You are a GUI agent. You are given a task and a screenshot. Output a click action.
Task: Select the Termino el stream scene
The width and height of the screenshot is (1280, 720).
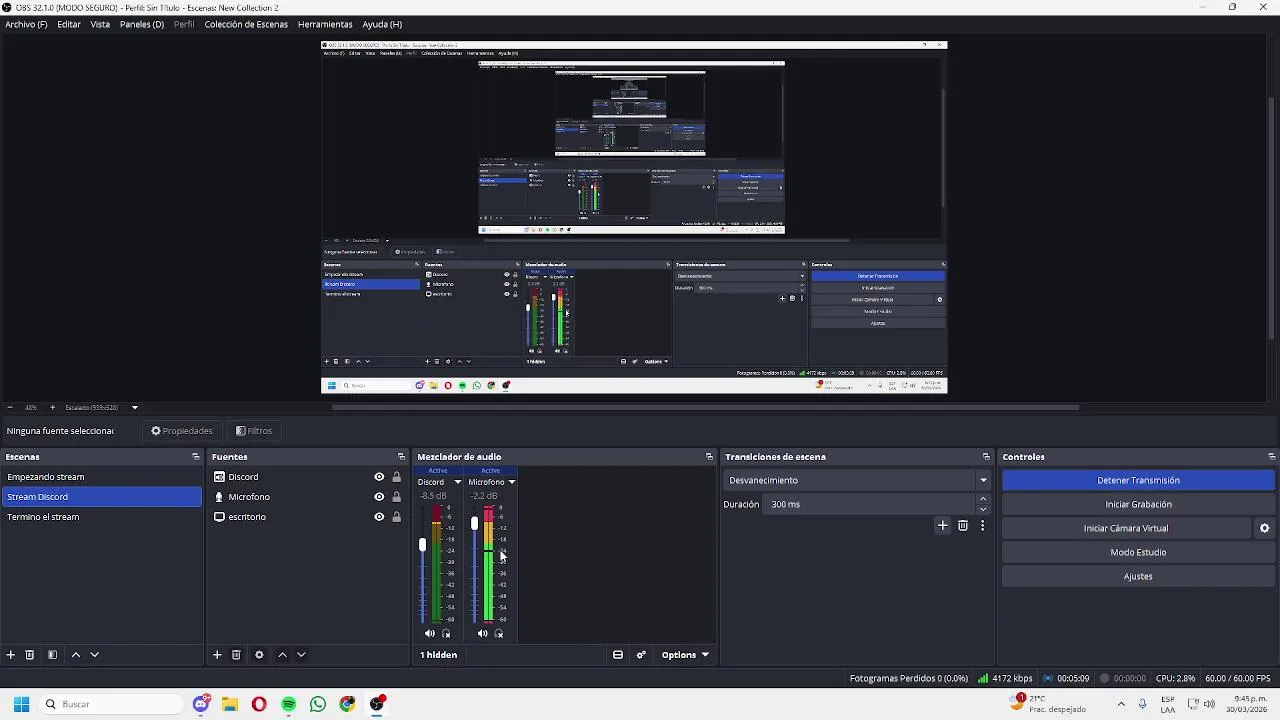101,517
